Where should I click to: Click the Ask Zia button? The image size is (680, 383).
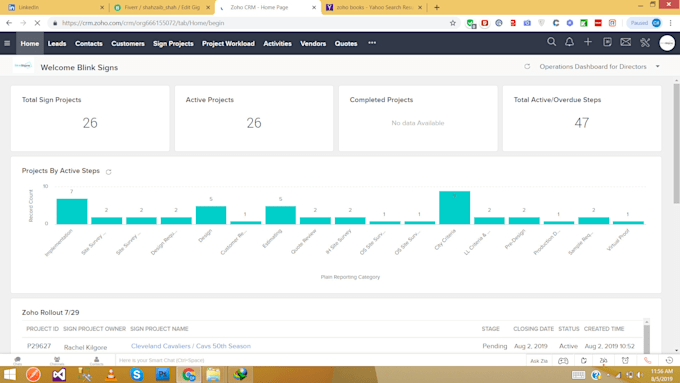539,360
